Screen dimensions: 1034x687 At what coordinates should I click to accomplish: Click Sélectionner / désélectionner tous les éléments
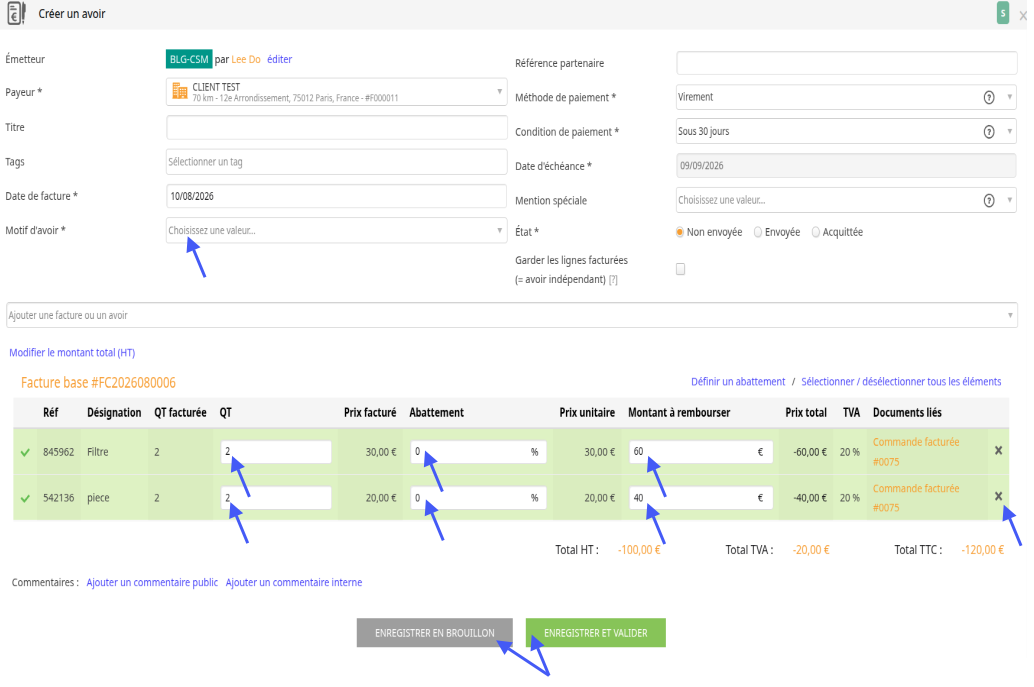click(x=901, y=382)
